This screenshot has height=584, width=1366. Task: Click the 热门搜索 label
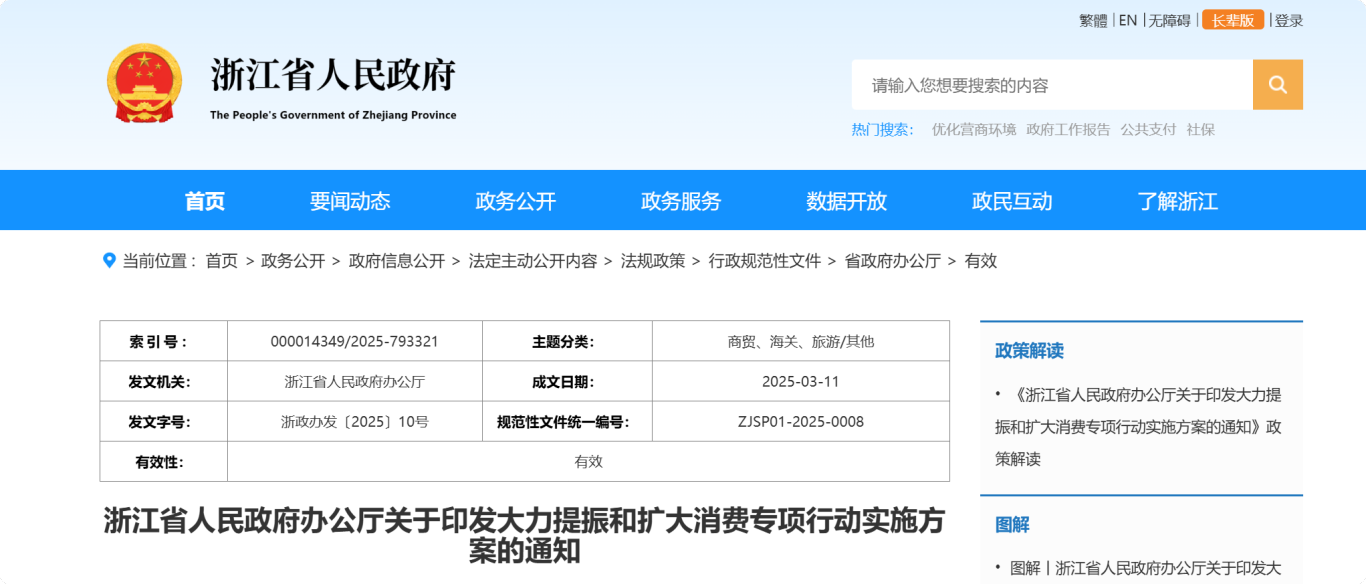click(883, 129)
